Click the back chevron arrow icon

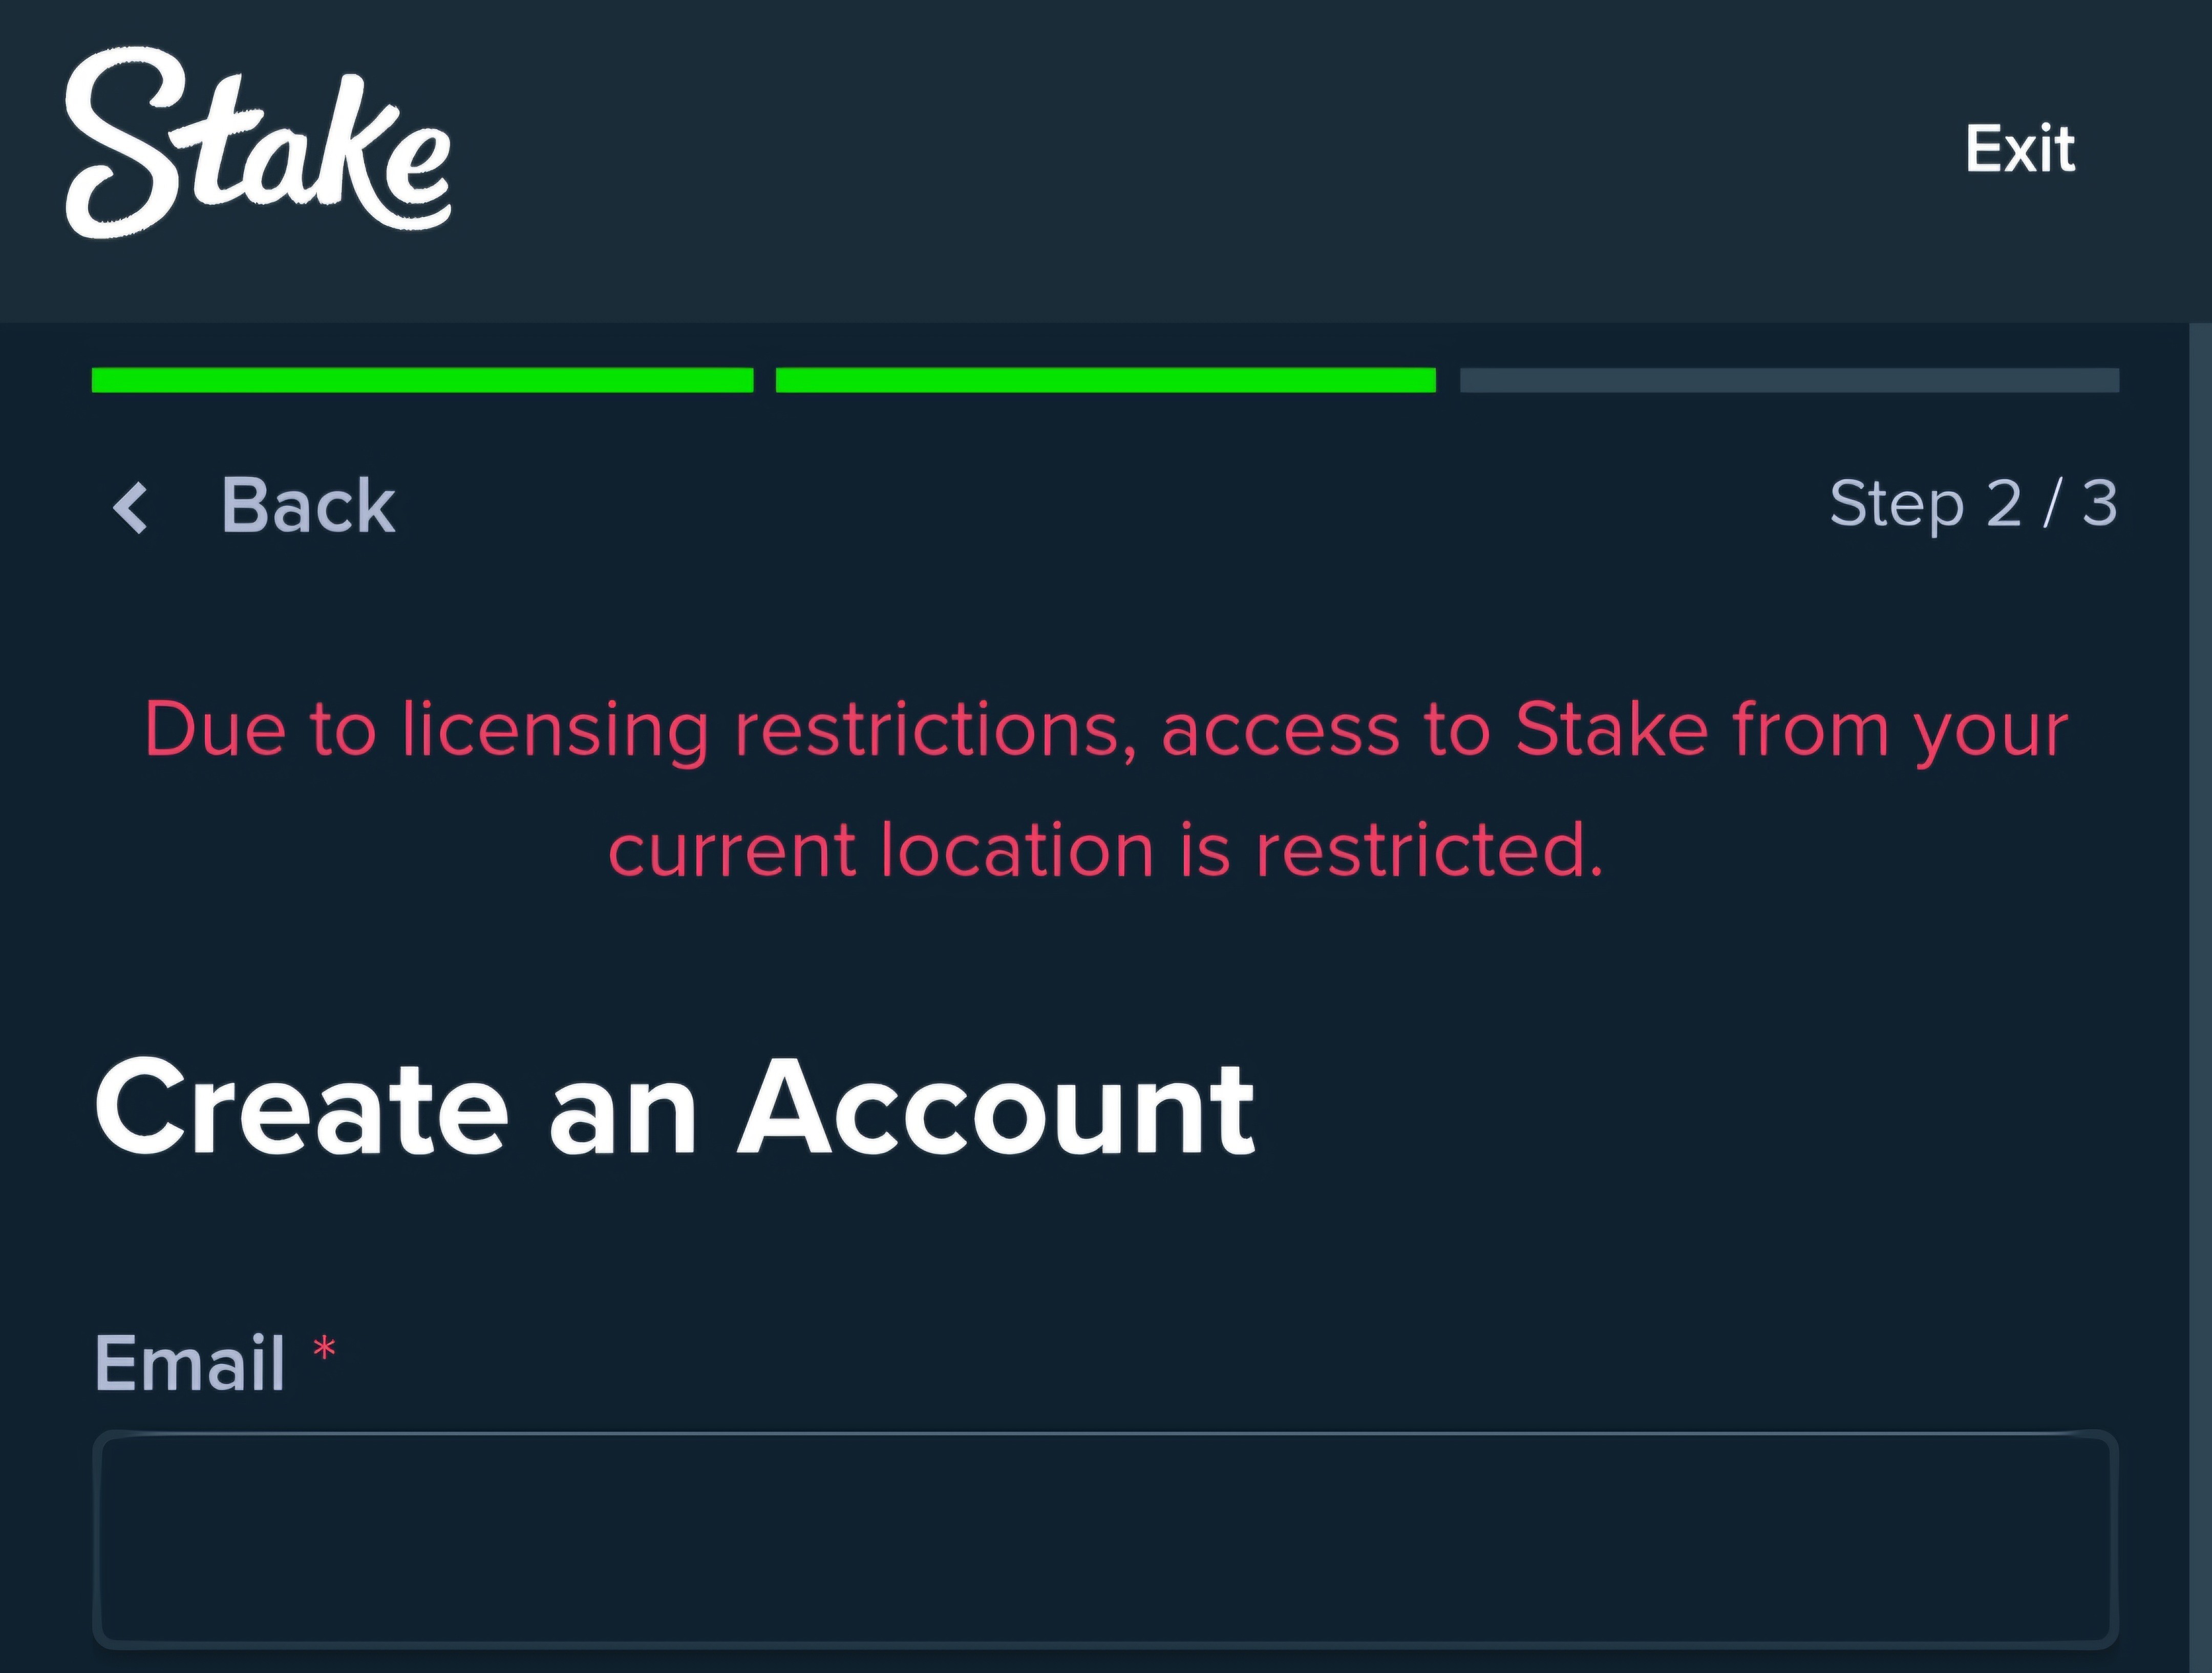131,507
